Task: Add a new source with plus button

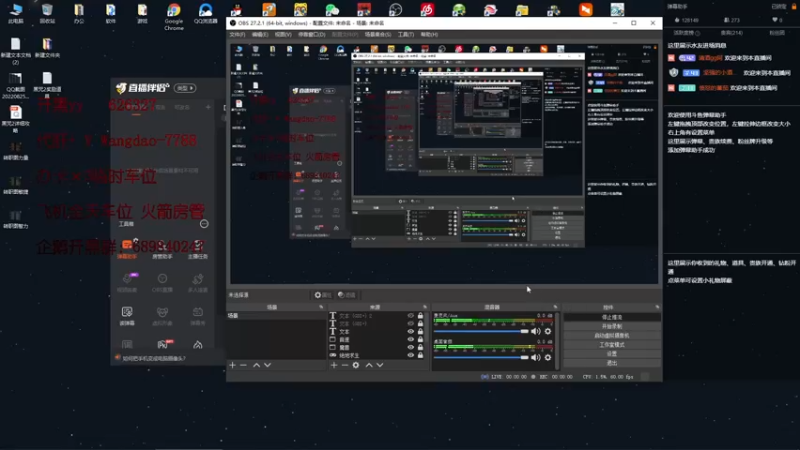Action: 334,365
